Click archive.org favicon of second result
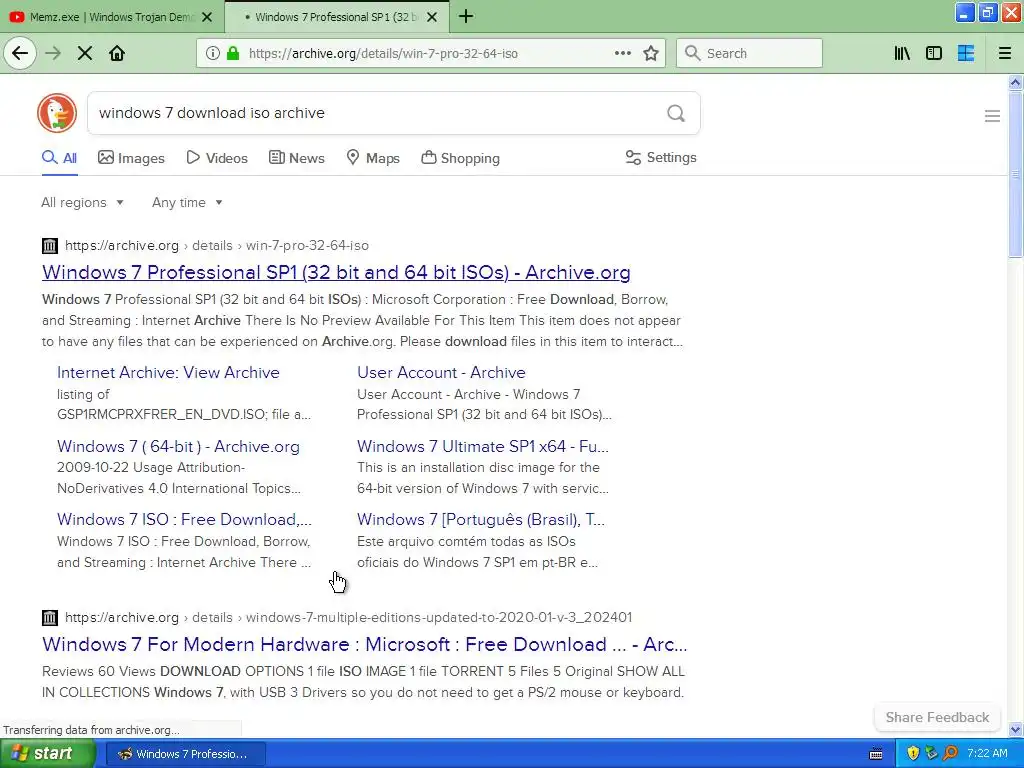The image size is (1024, 768). coord(50,617)
